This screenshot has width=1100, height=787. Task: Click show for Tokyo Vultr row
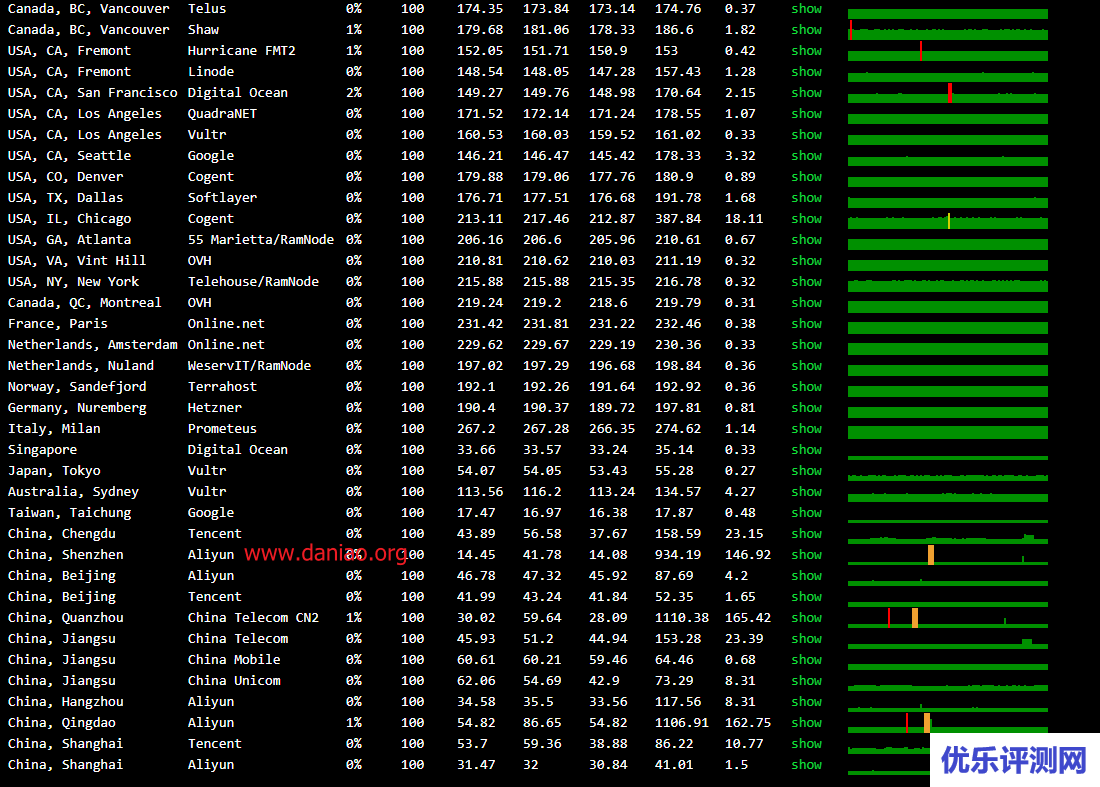[806, 471]
